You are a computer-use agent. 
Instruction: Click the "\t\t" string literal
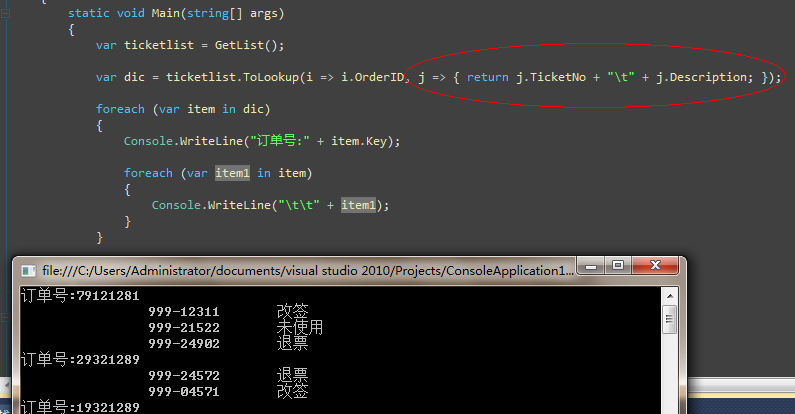[299, 205]
